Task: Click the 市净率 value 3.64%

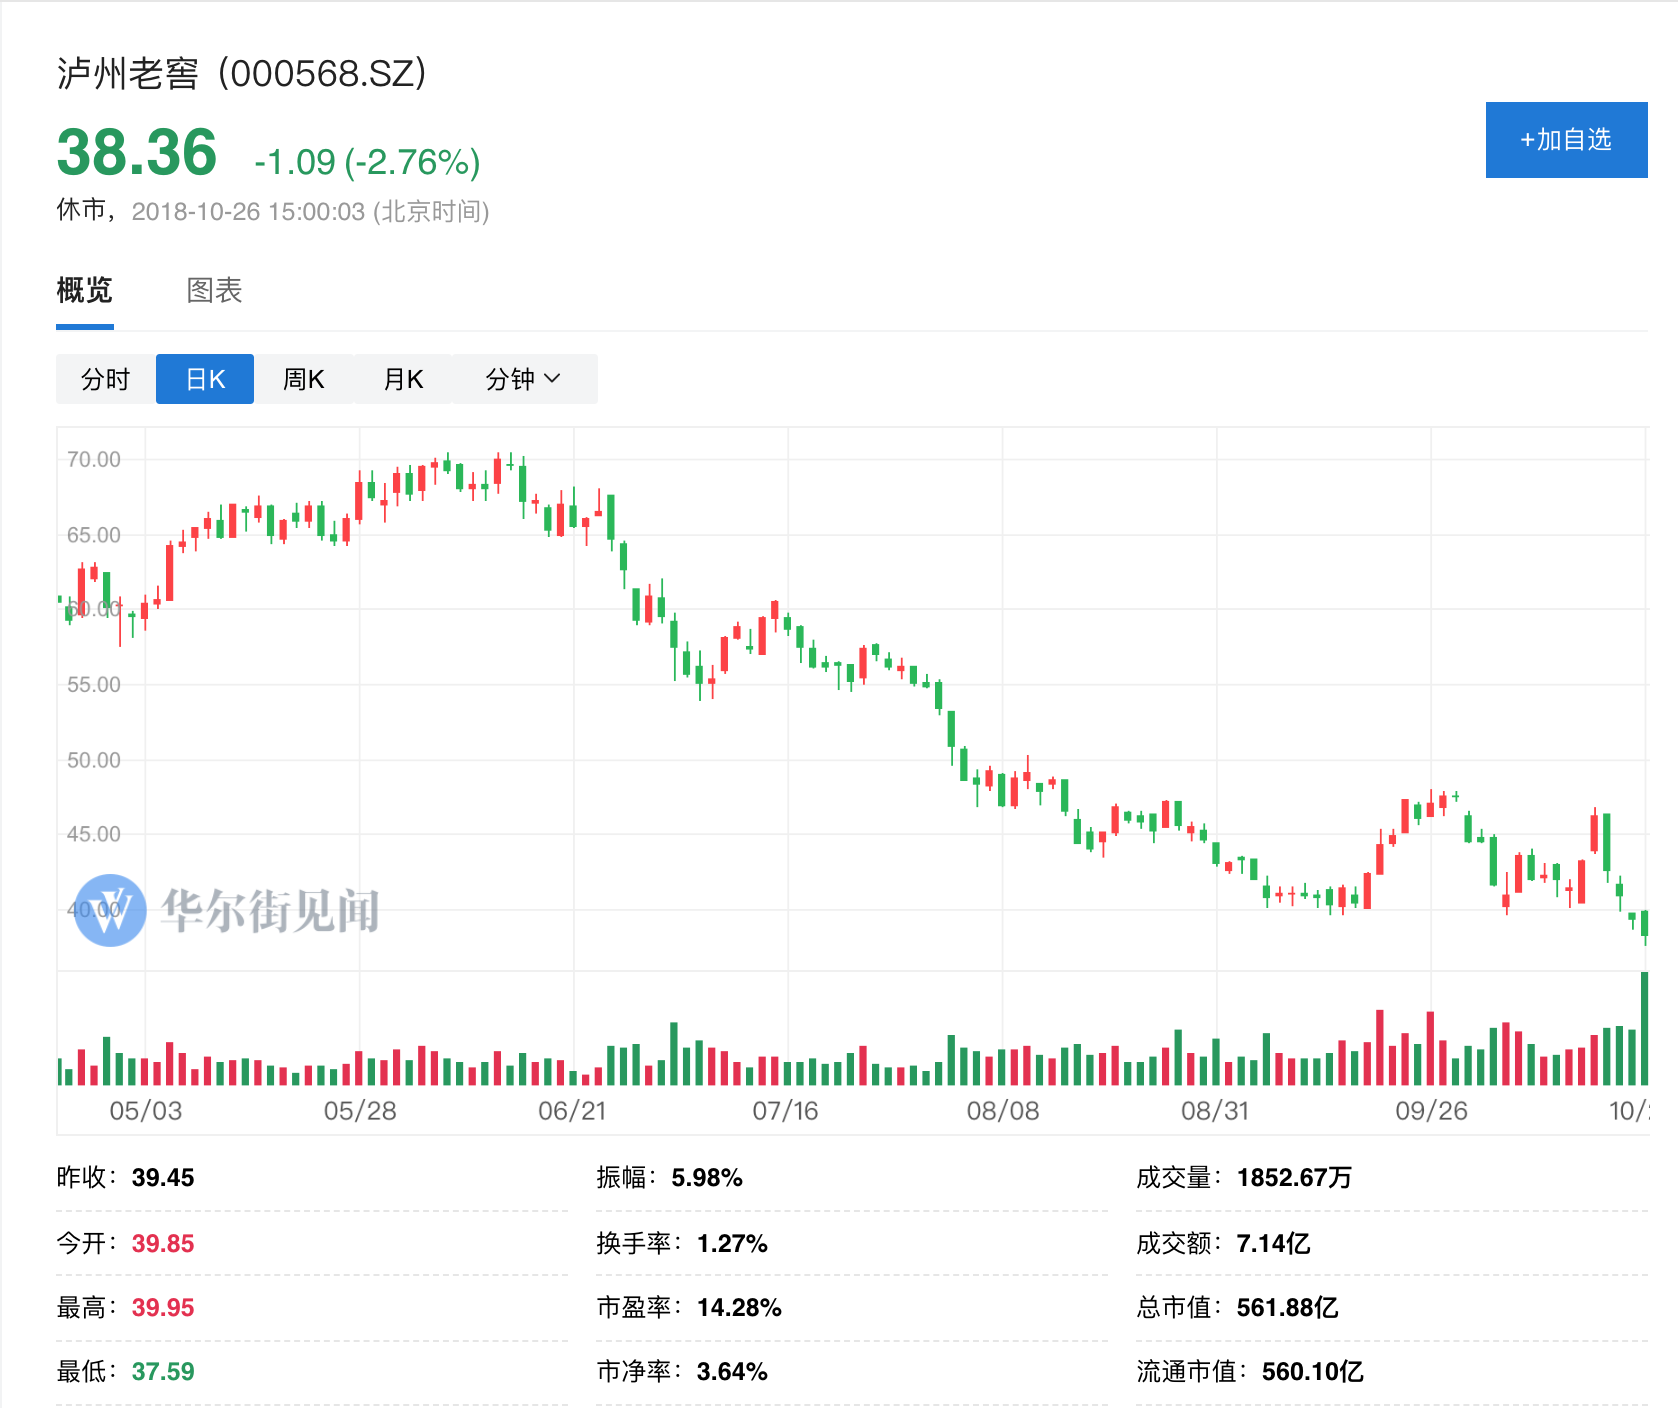Action: pos(732,1372)
